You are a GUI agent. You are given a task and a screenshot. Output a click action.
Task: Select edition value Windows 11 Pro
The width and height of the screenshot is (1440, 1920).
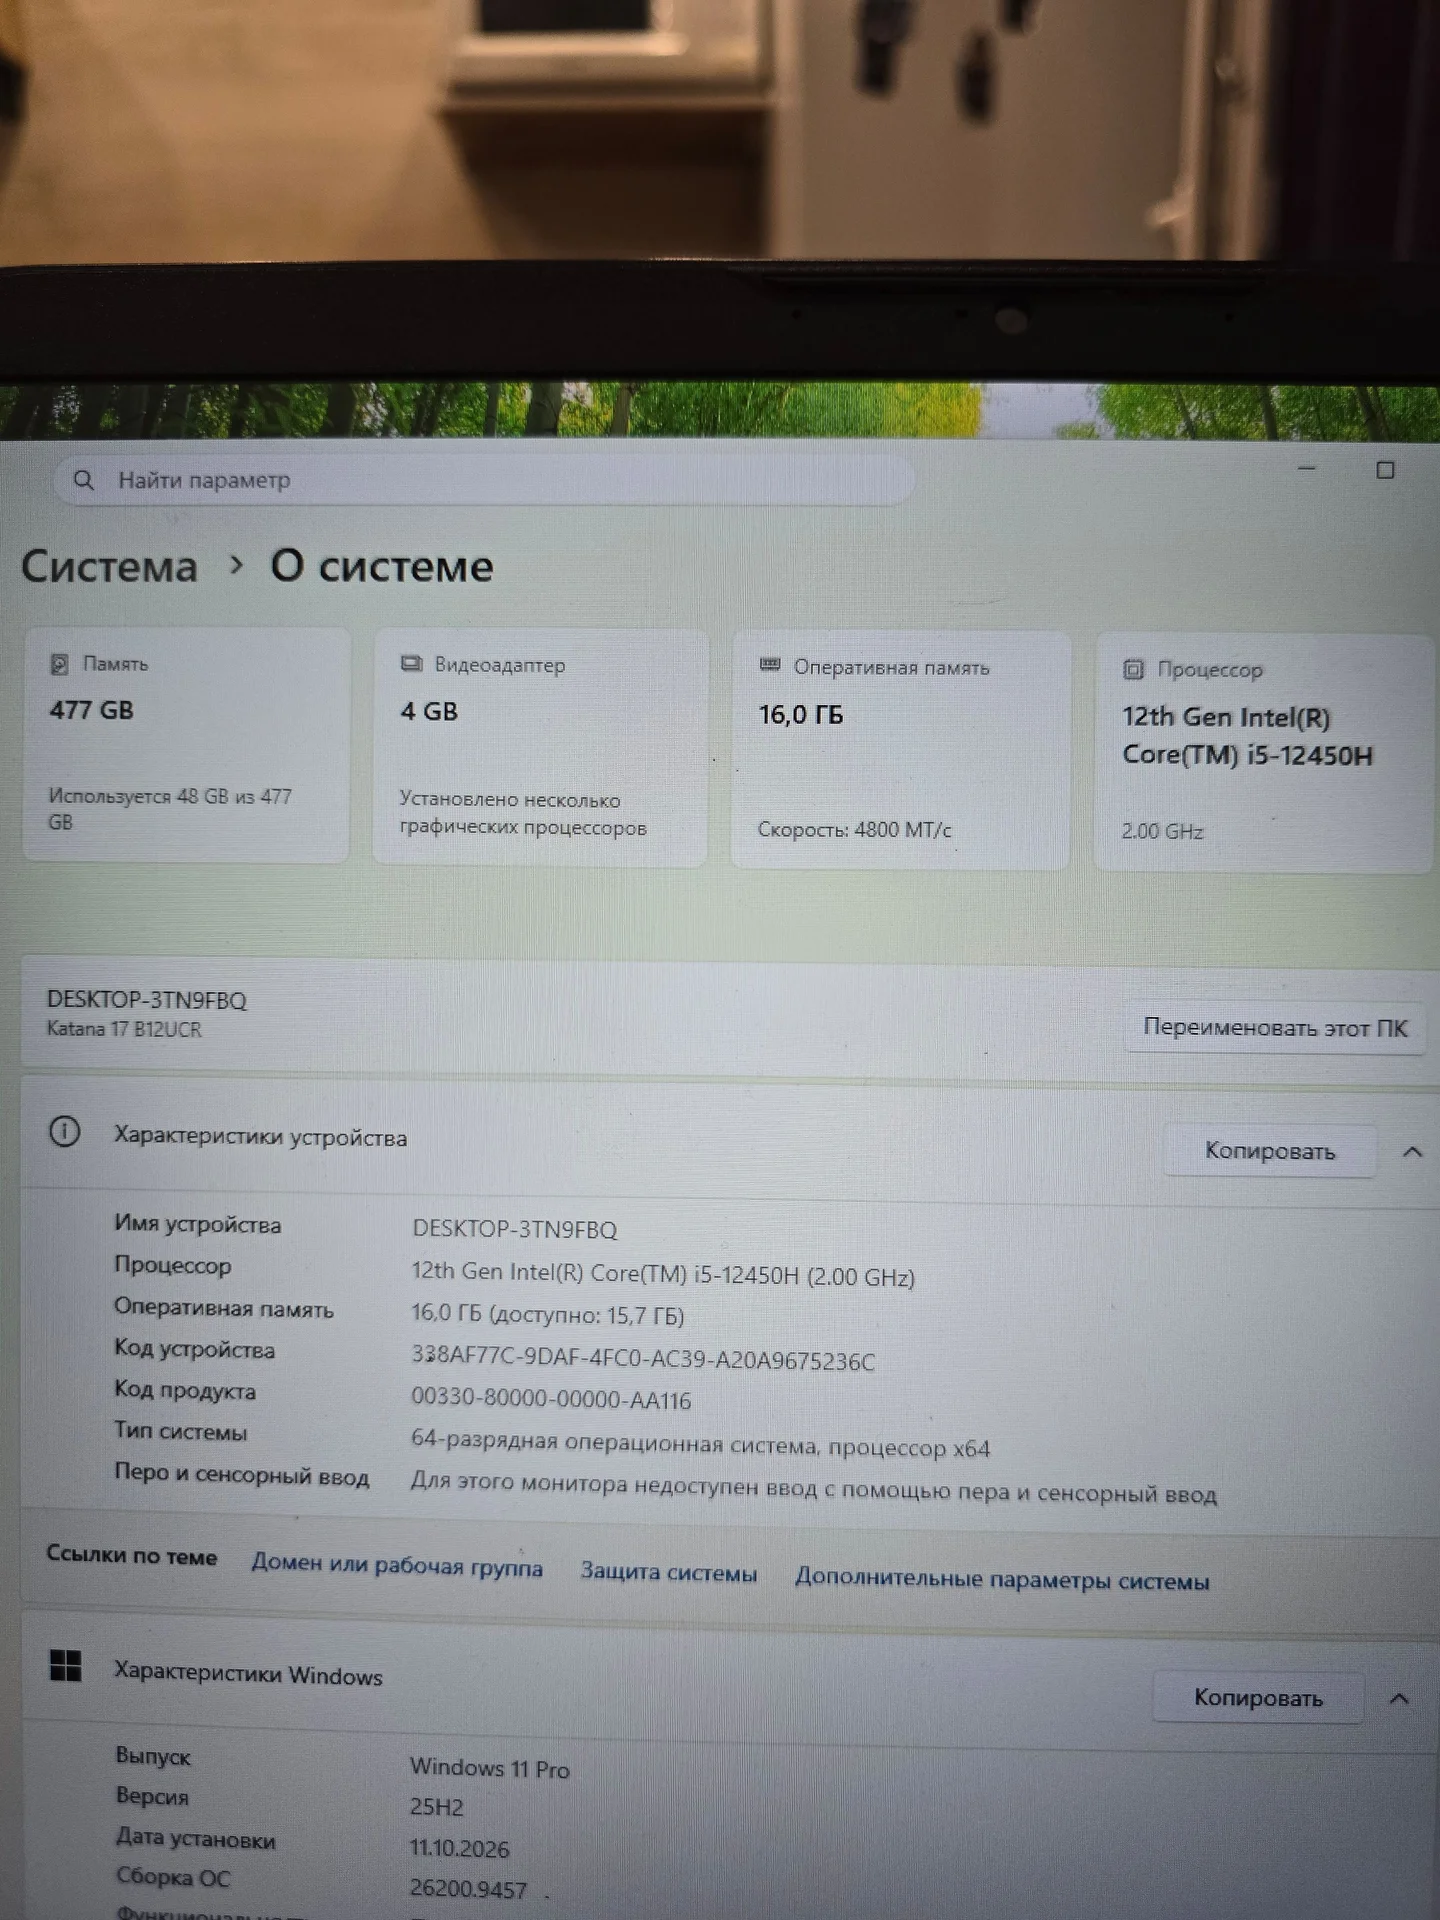point(490,1768)
